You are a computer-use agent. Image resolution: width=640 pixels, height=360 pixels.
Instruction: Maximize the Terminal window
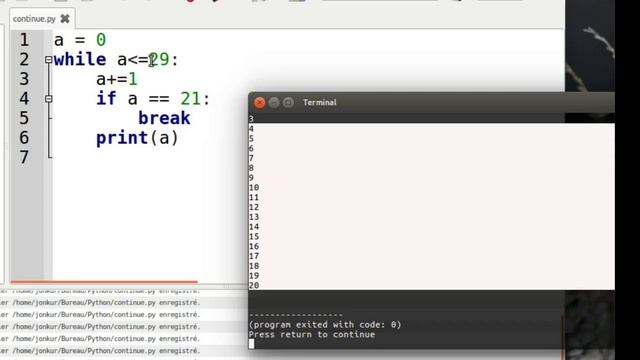288,102
